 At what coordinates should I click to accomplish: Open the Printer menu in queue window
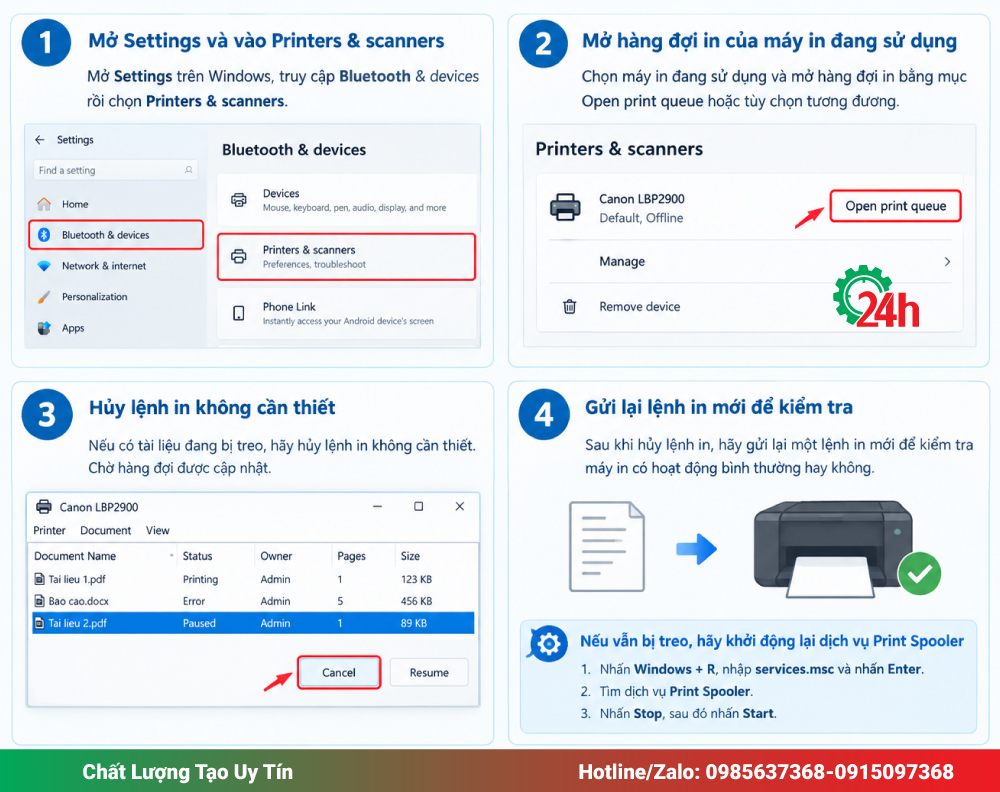49,531
